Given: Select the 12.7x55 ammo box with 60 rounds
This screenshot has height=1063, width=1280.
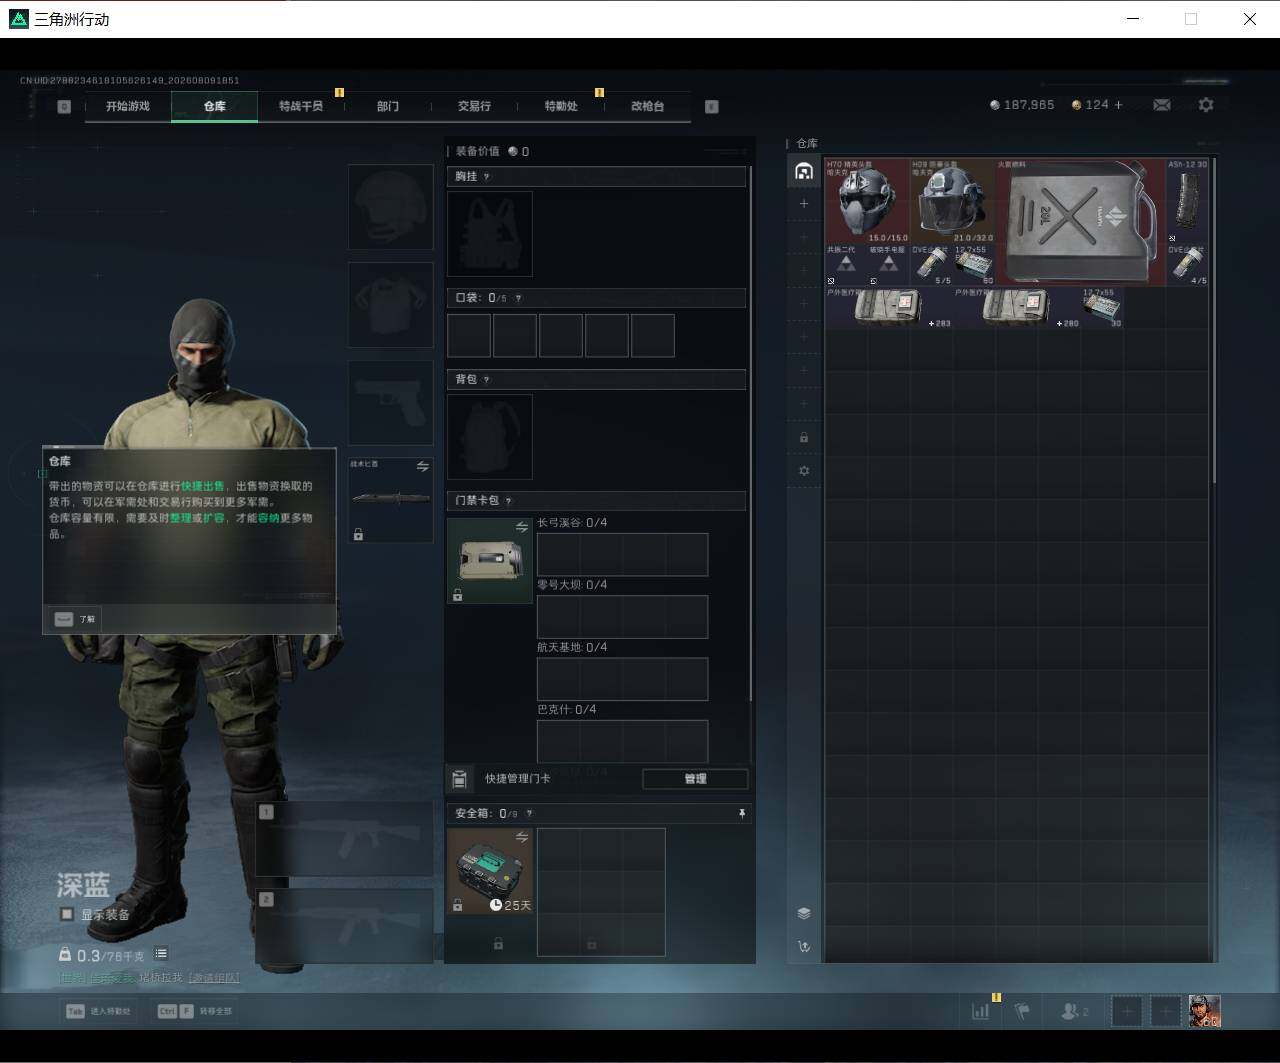Looking at the screenshot, I should pos(973,265).
